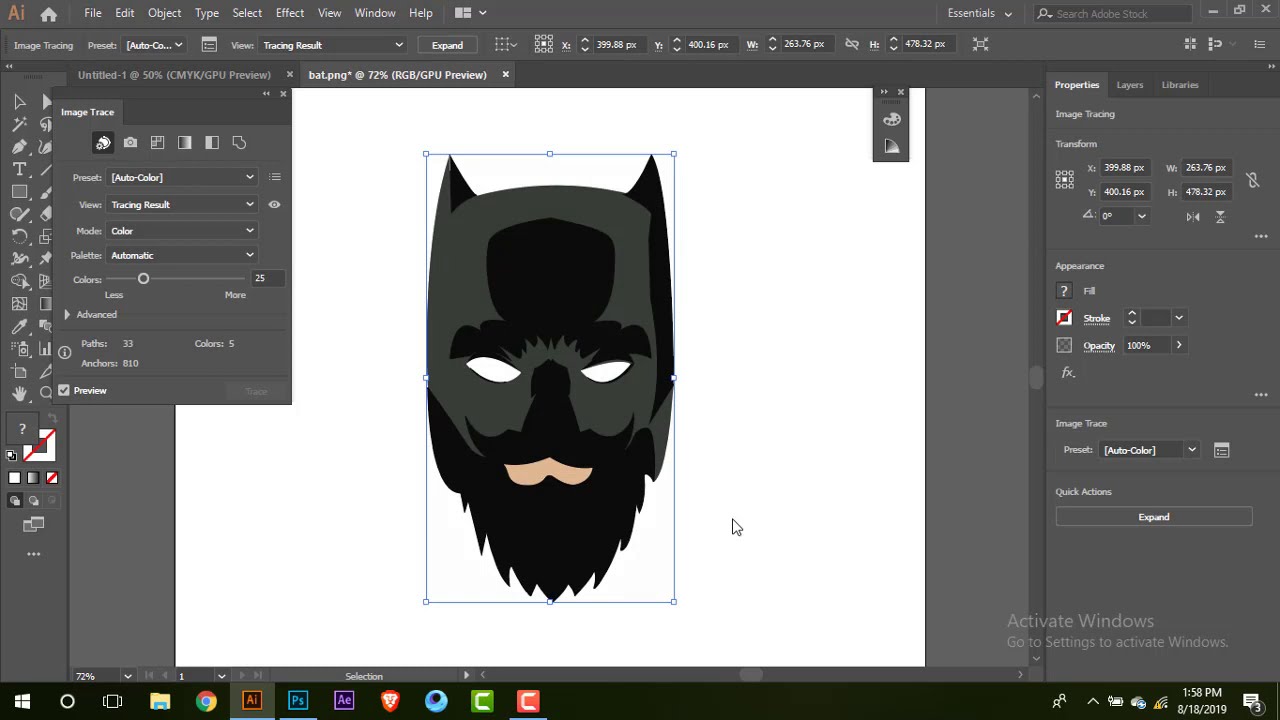This screenshot has height=720, width=1280.
Task: Select the Rectangle tool
Action: click(19, 192)
